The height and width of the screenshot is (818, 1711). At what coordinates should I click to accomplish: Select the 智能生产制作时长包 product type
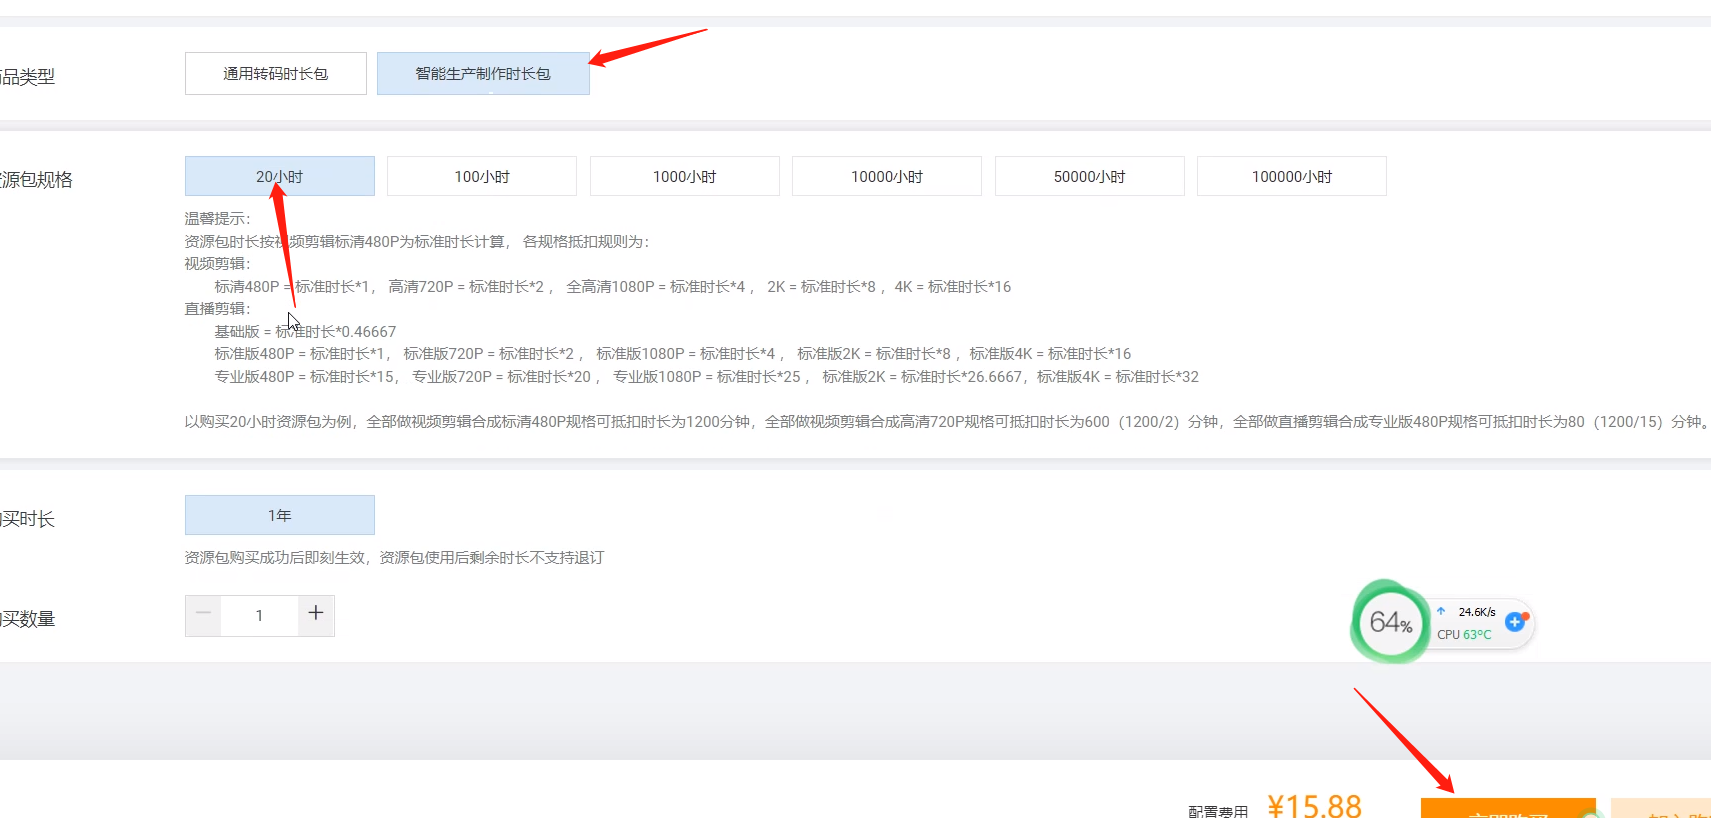point(483,74)
